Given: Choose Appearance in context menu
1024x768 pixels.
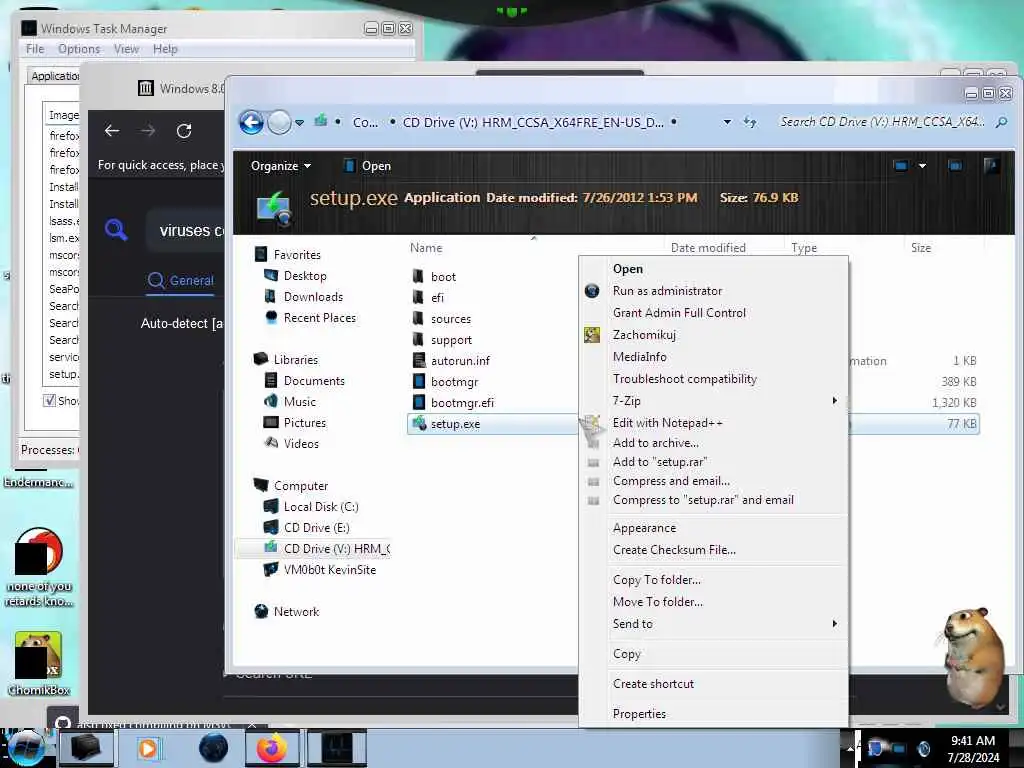Looking at the screenshot, I should 713,528.
